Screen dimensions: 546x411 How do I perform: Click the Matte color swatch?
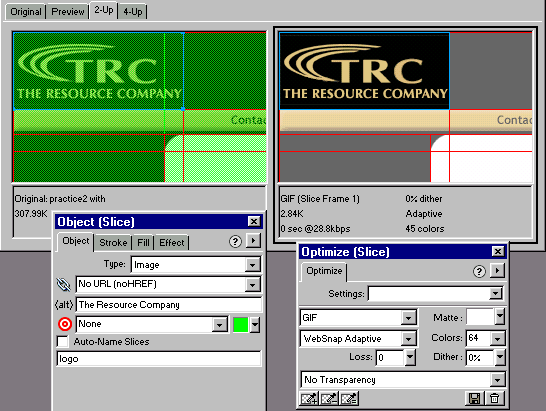(x=480, y=317)
